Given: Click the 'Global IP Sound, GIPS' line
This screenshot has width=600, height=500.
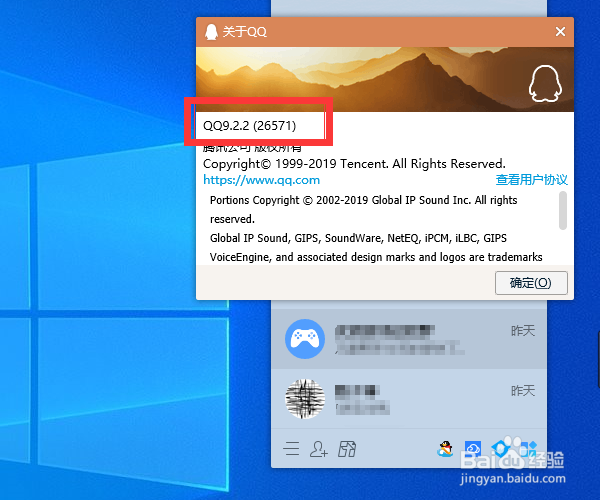Looking at the screenshot, I should coord(358,238).
